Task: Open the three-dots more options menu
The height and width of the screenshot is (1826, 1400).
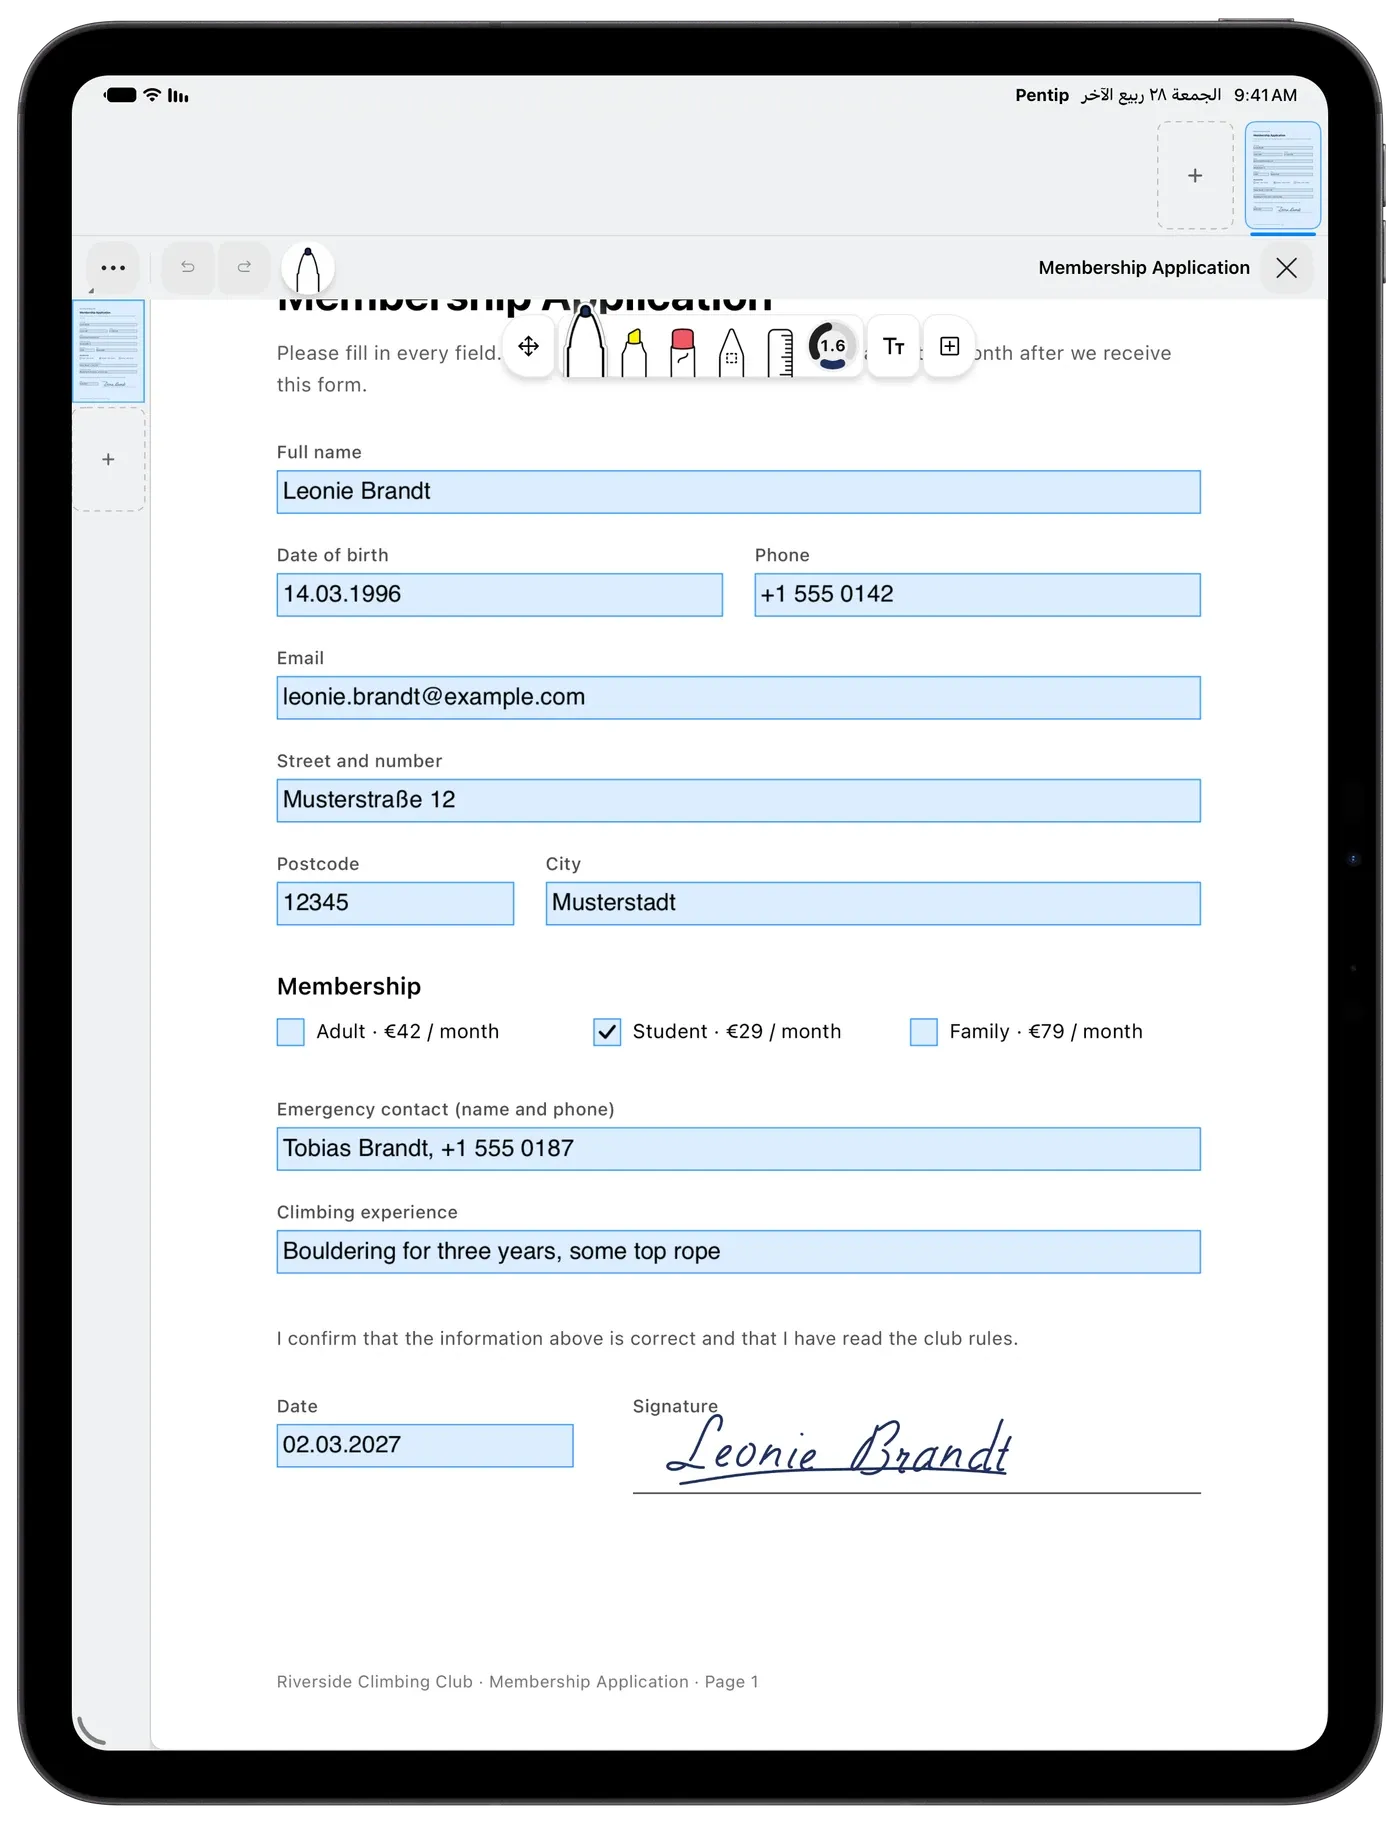Action: [113, 268]
